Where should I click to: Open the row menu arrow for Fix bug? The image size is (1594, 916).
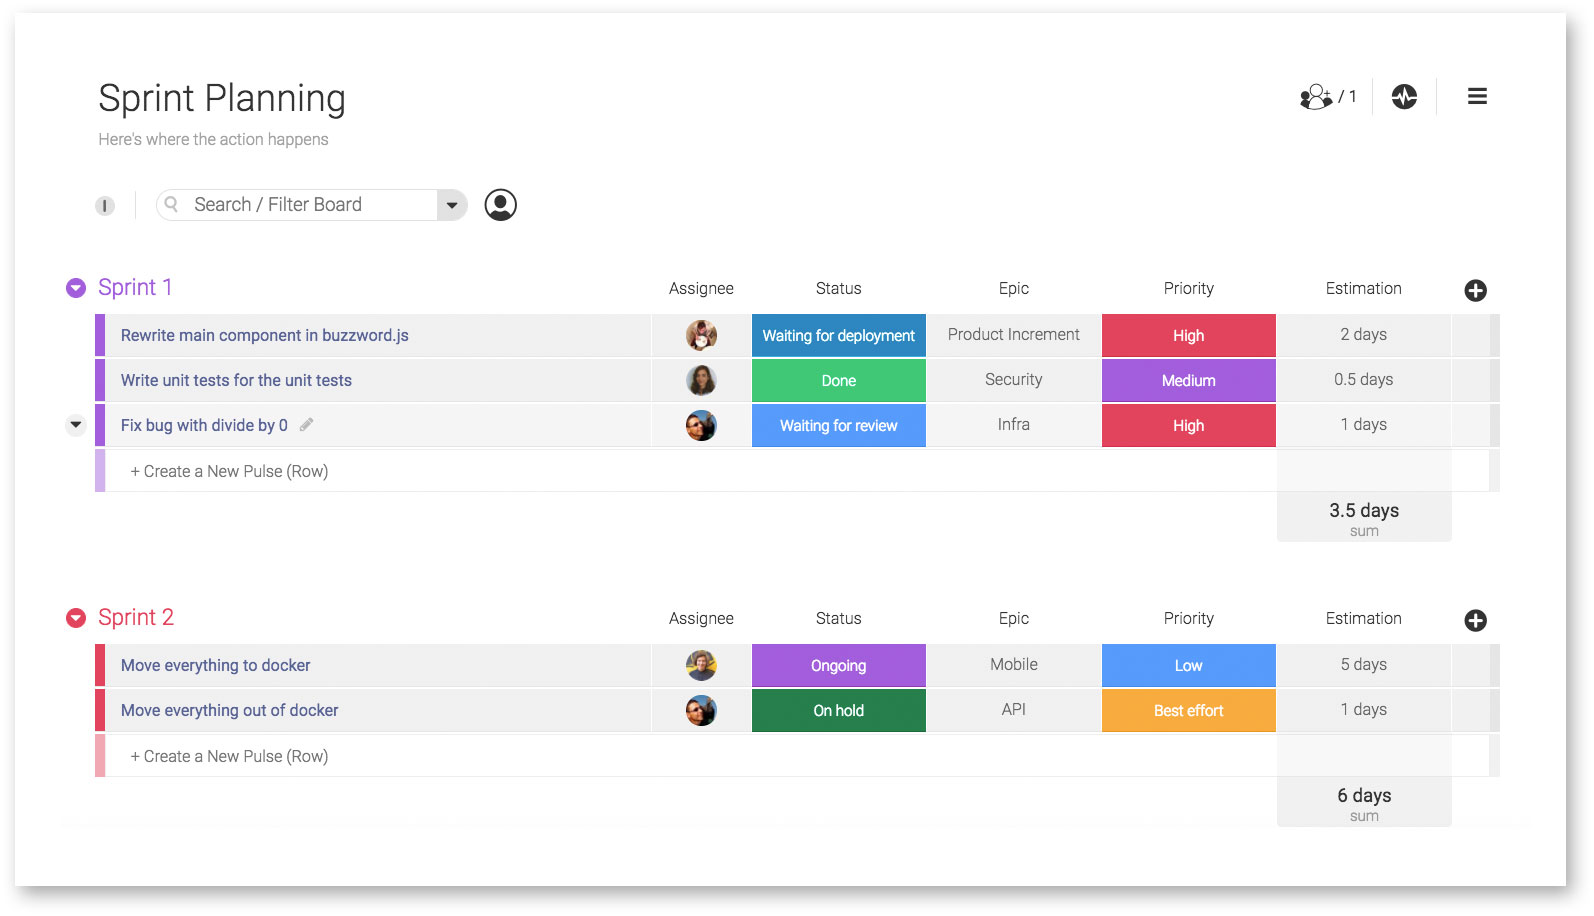[76, 425]
